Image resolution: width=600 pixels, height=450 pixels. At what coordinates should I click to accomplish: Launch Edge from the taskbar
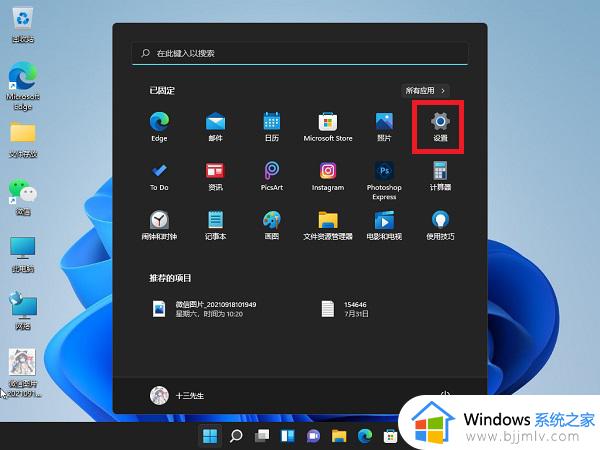click(x=365, y=436)
